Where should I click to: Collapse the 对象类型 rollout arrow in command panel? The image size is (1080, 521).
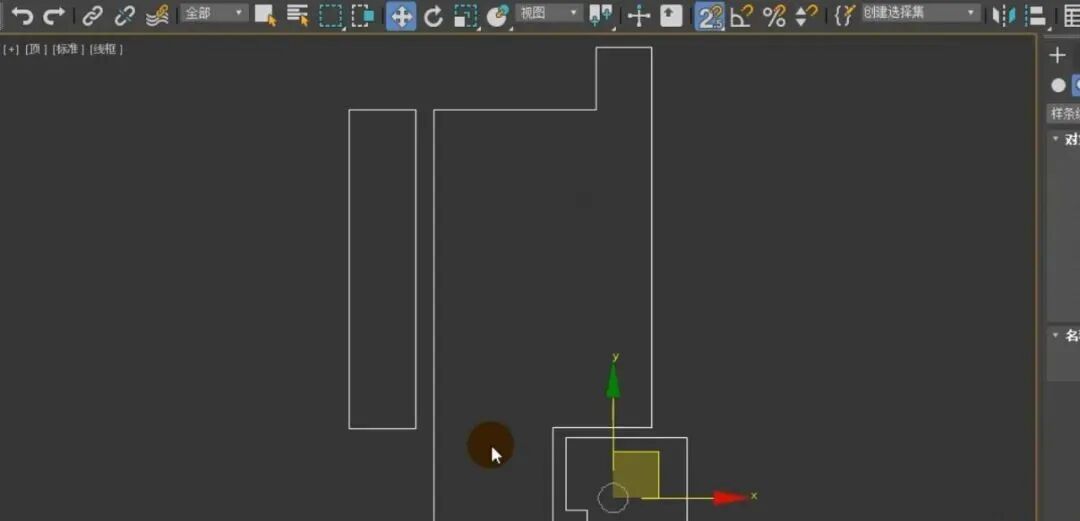(1055, 139)
